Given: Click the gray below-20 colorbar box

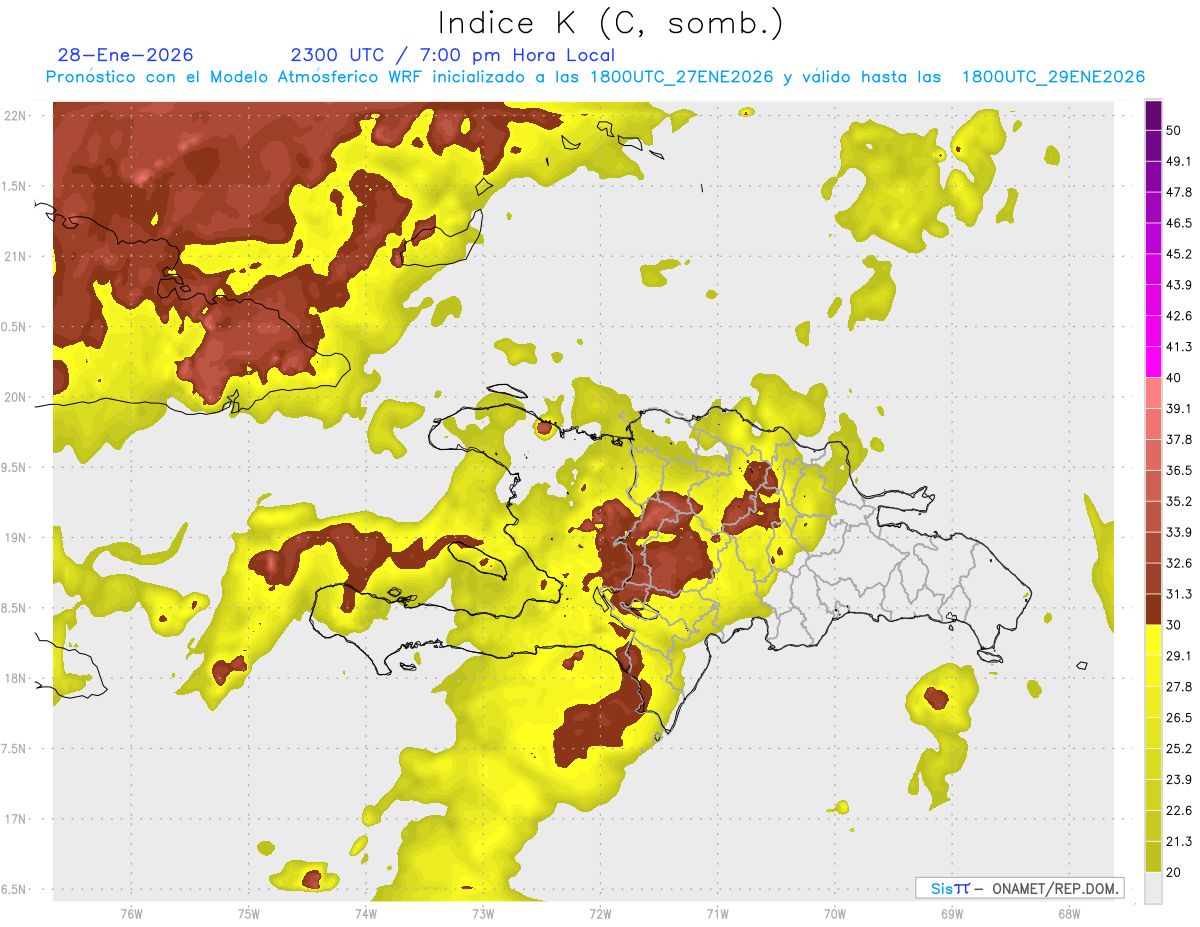Looking at the screenshot, I should (x=1153, y=888).
